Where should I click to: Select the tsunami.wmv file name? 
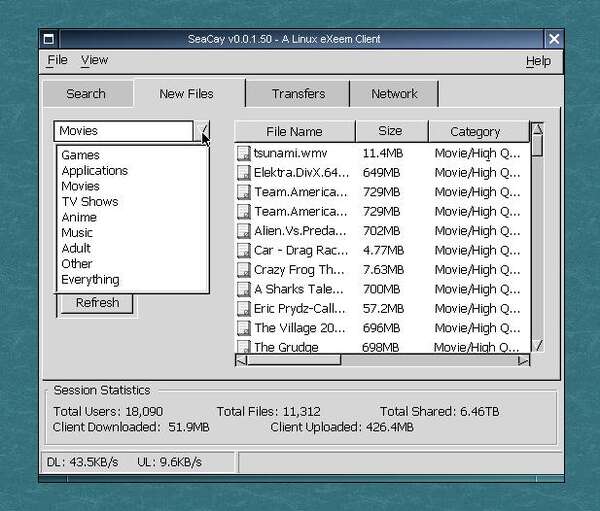290,153
